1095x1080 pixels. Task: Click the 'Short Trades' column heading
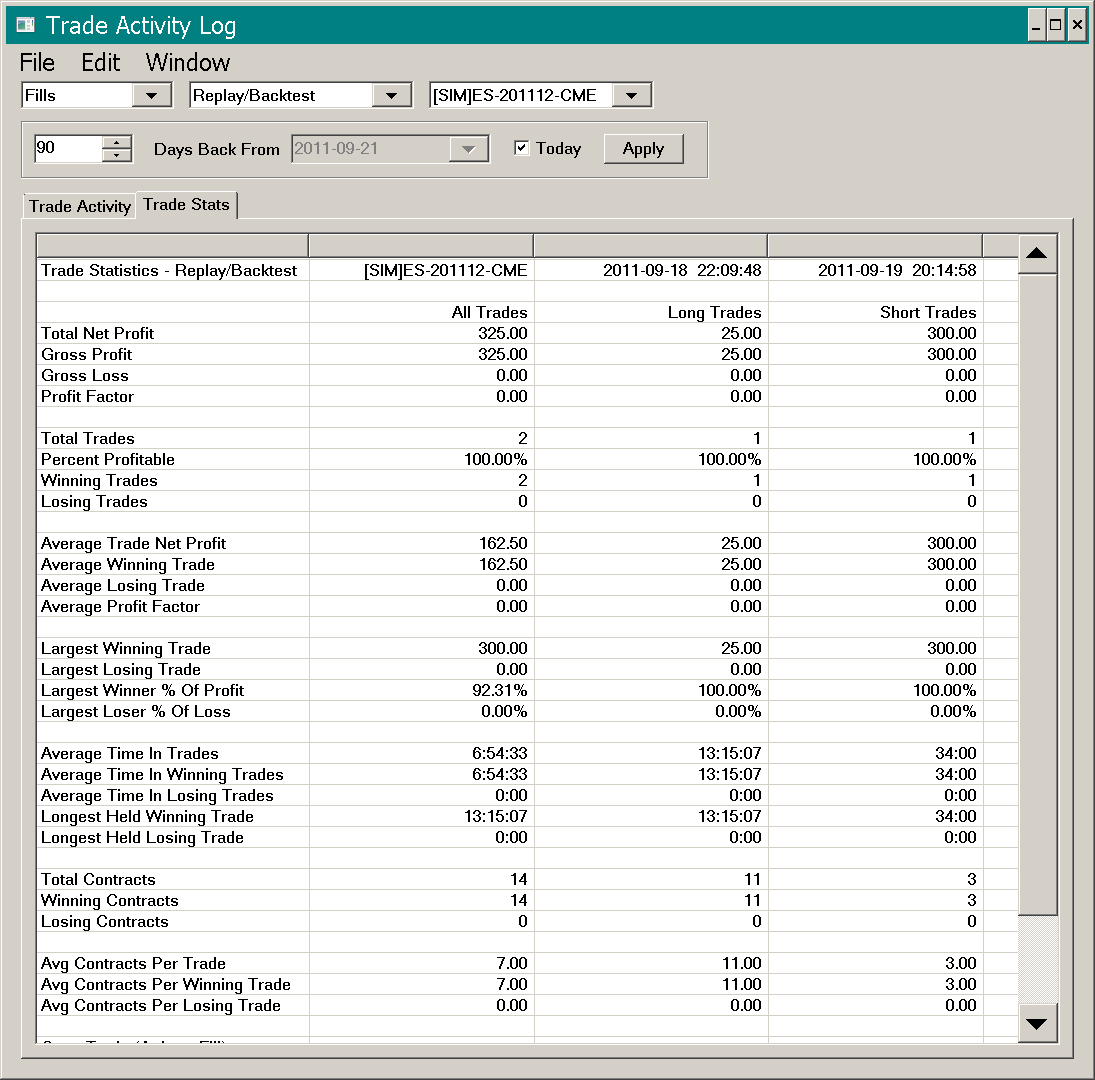(928, 312)
